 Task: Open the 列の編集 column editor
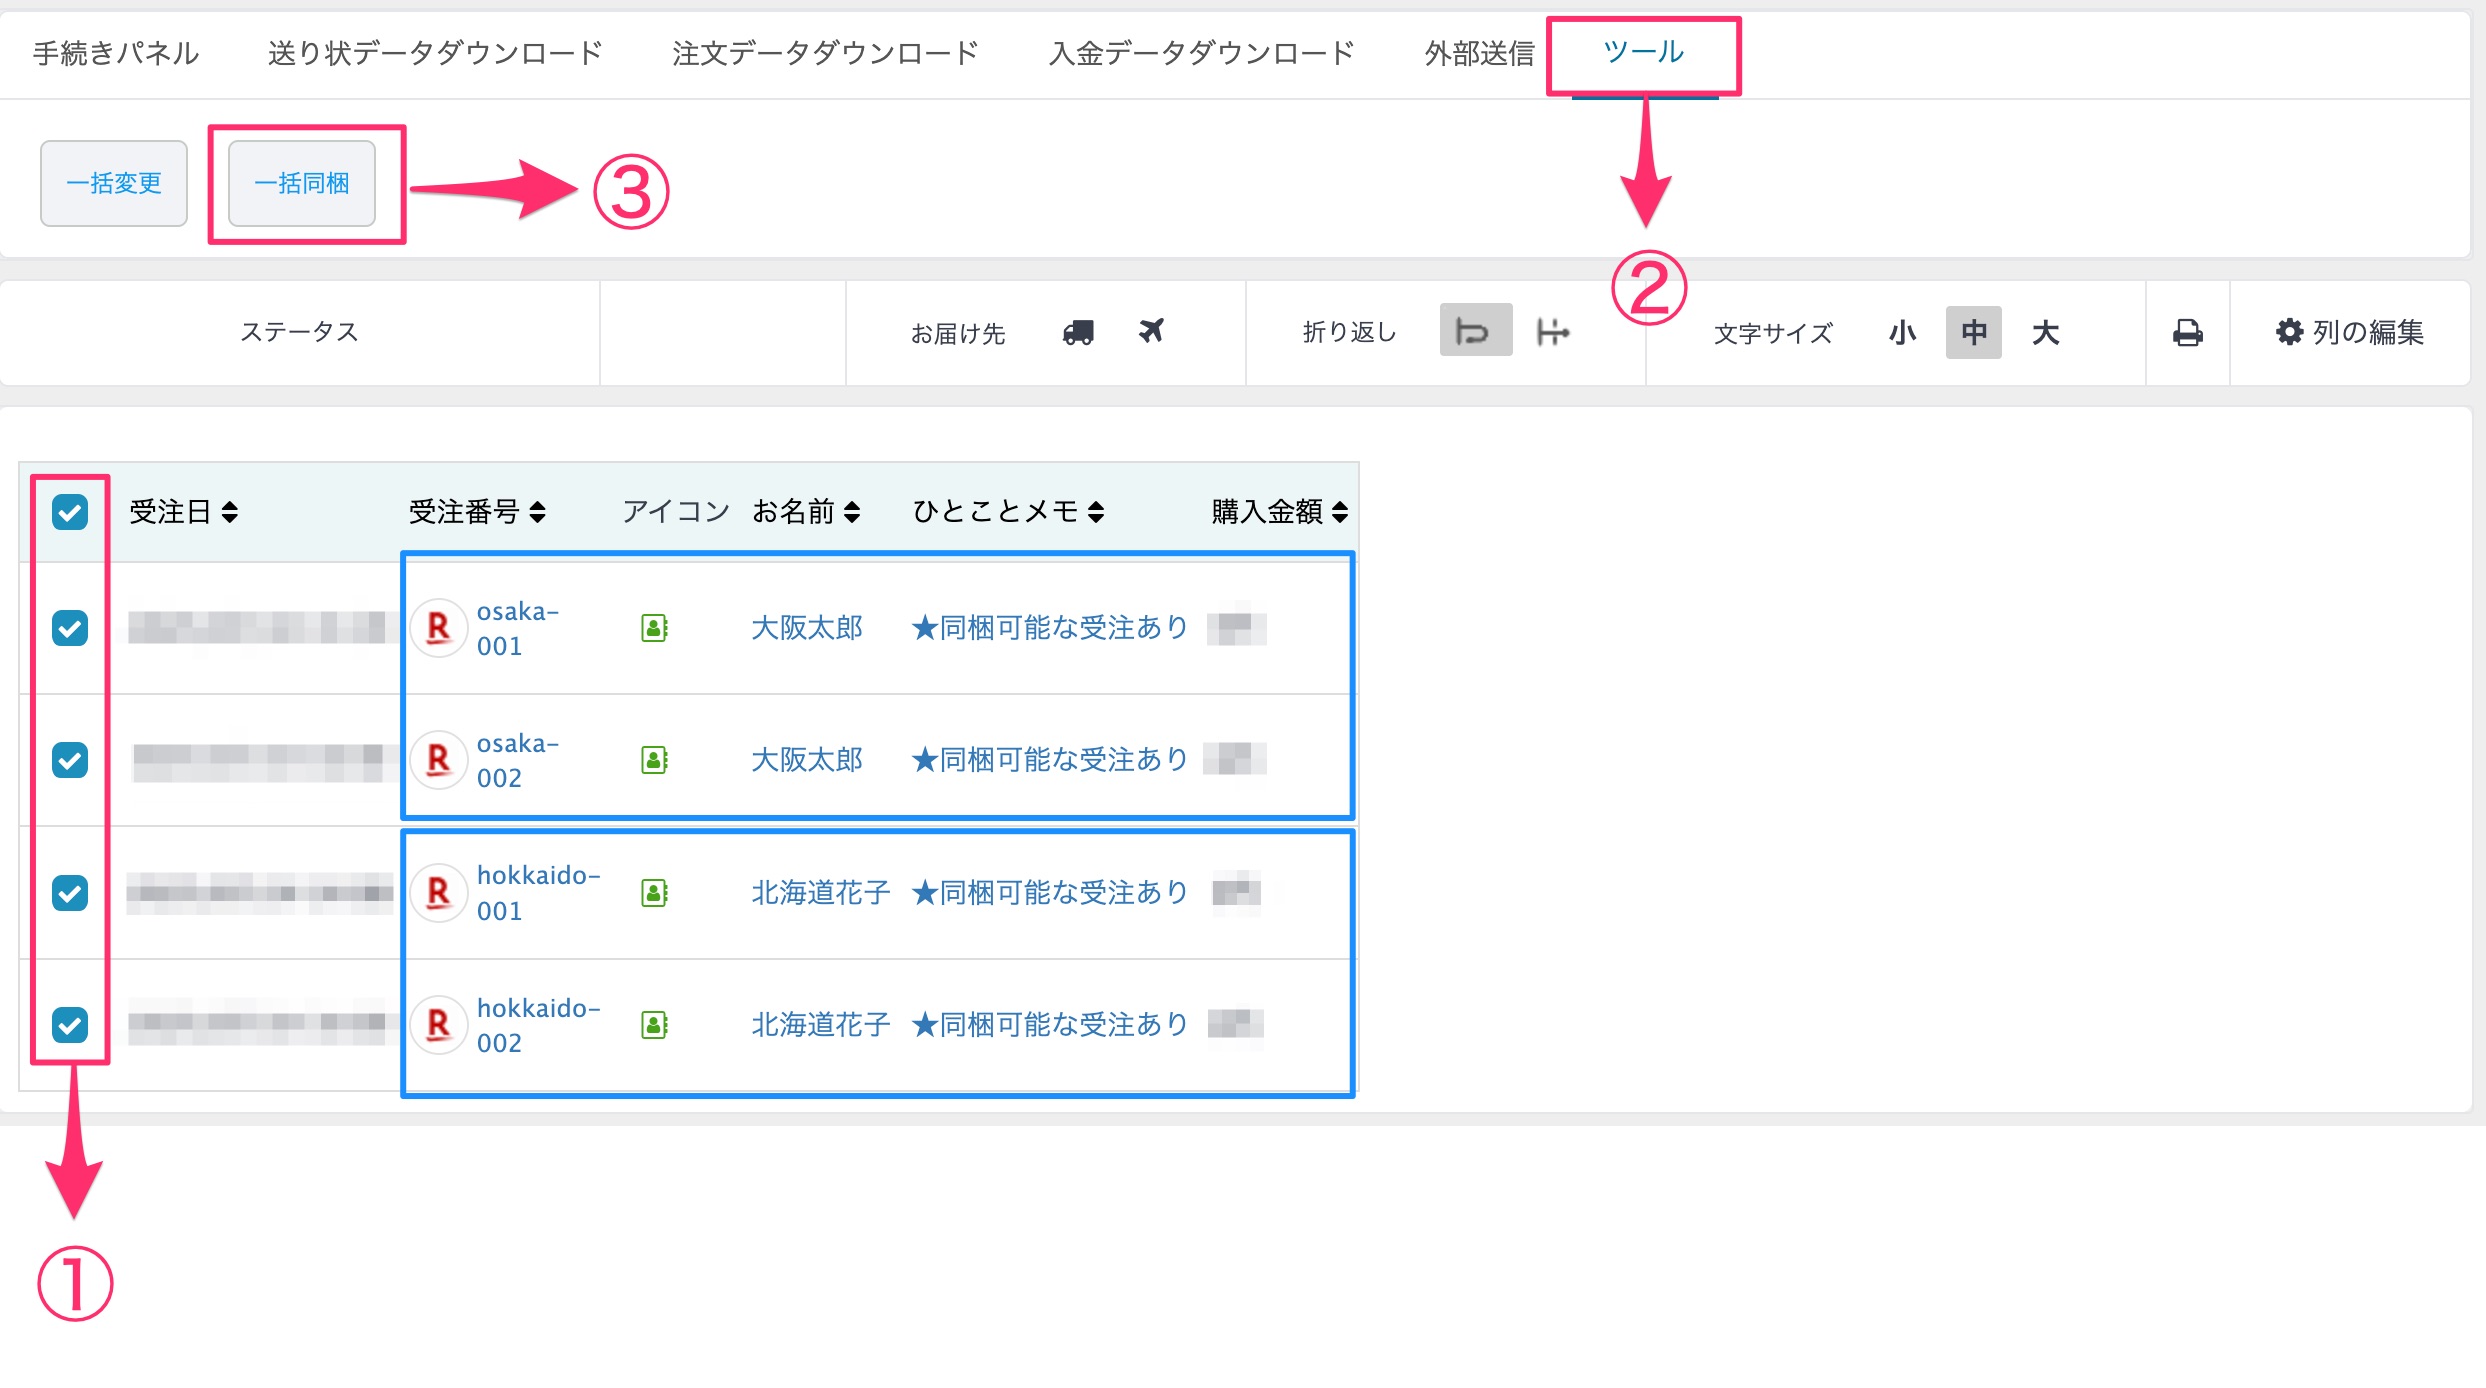(2350, 332)
